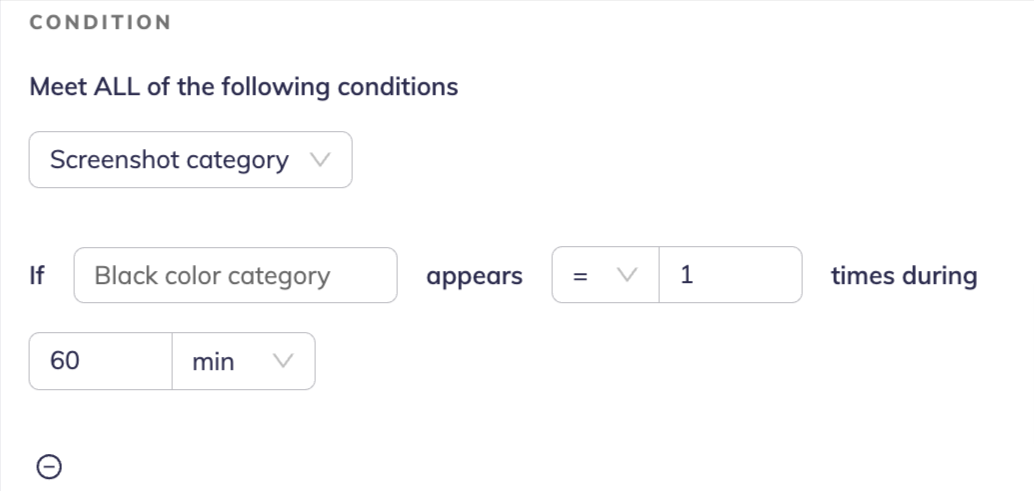
Task: Click the chevron arrow beside the equals sign
Action: click(x=627, y=275)
